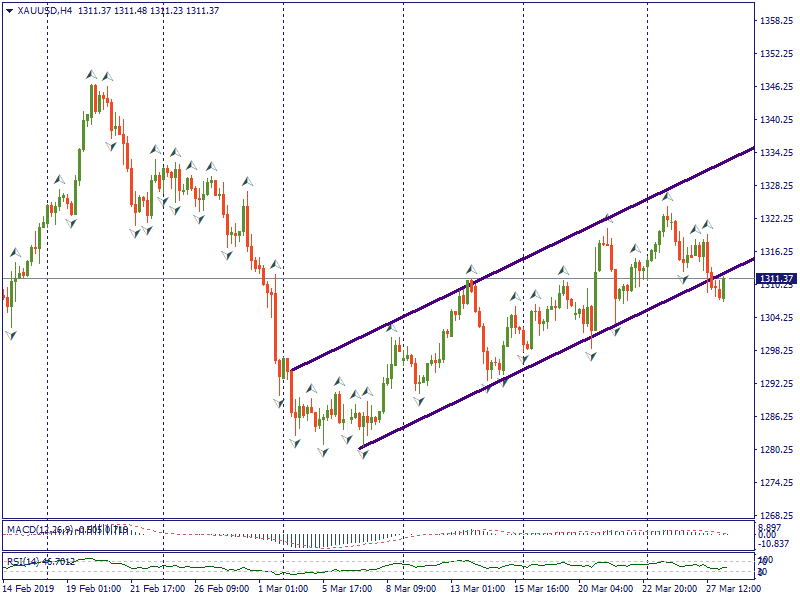The height and width of the screenshot is (600, 800).
Task: Click the 1358.25 price level on the axis
Action: tap(775, 21)
